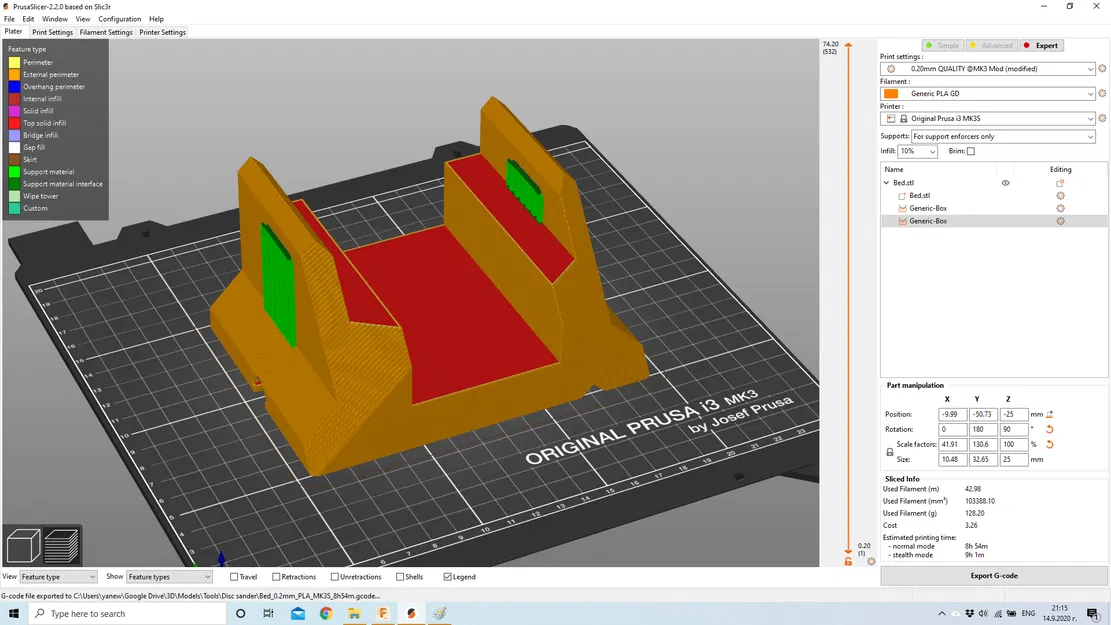Select the Bed.stl child part row

click(x=993, y=196)
